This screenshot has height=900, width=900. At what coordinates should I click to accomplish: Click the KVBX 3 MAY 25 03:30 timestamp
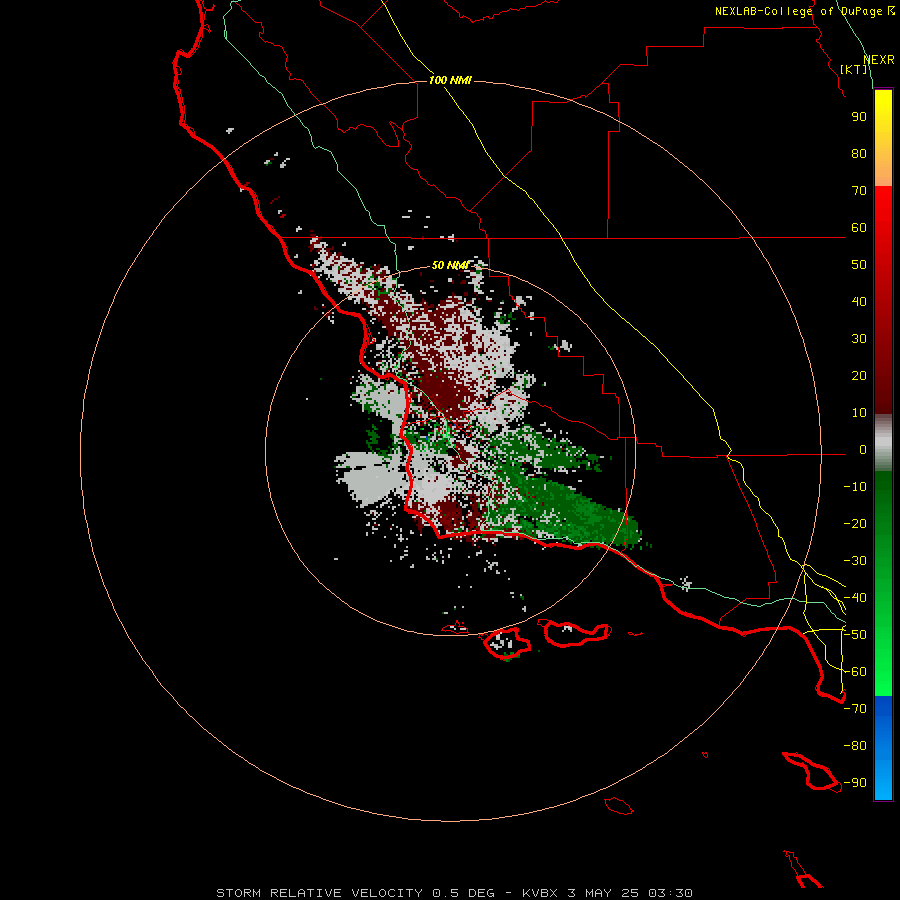click(x=607, y=893)
